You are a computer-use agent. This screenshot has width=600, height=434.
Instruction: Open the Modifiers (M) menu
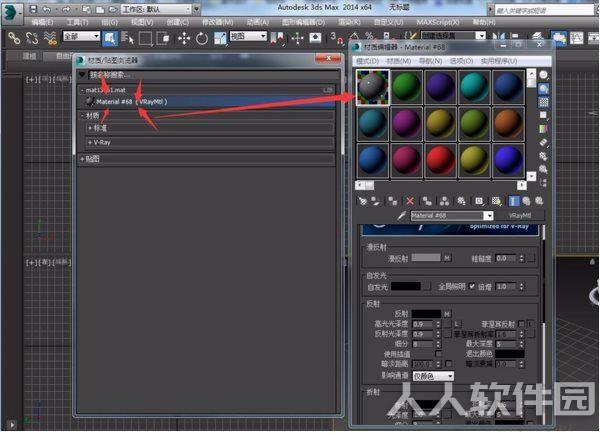point(217,22)
